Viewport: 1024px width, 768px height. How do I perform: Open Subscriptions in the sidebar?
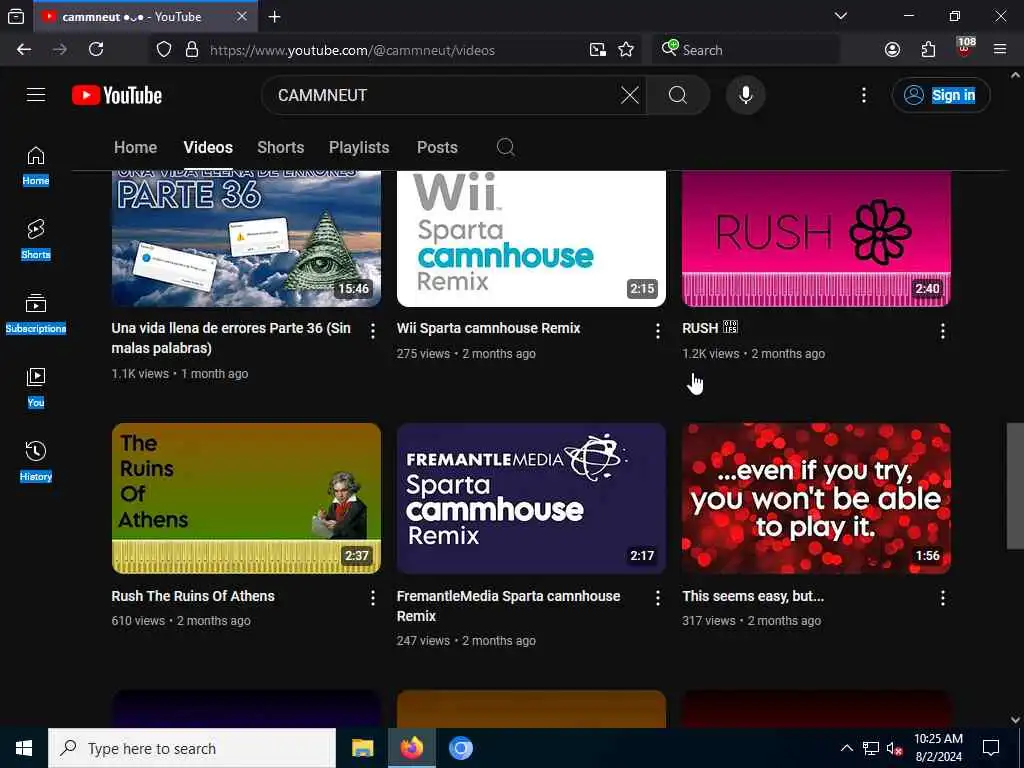pos(36,314)
